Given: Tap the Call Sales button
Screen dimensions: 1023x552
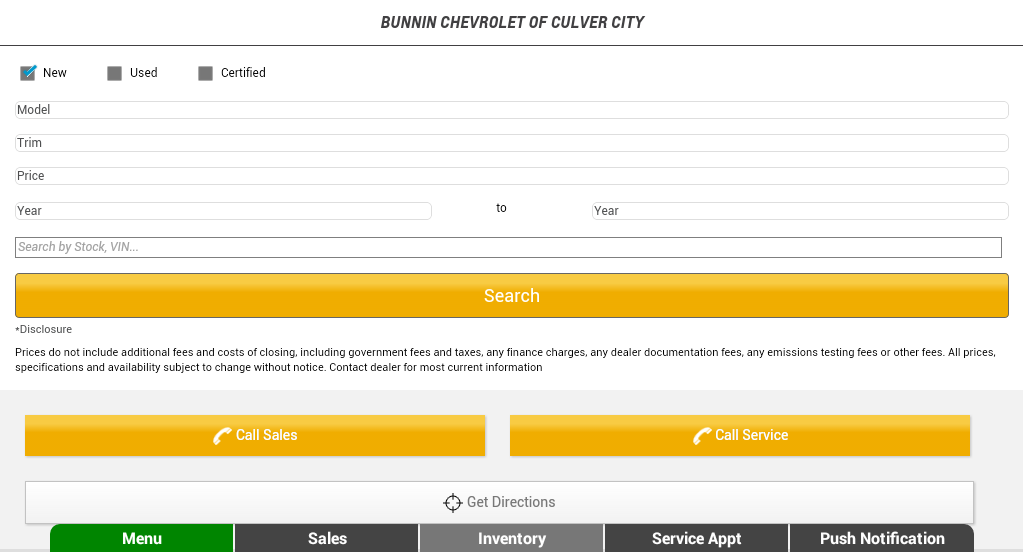Looking at the screenshot, I should coord(255,435).
